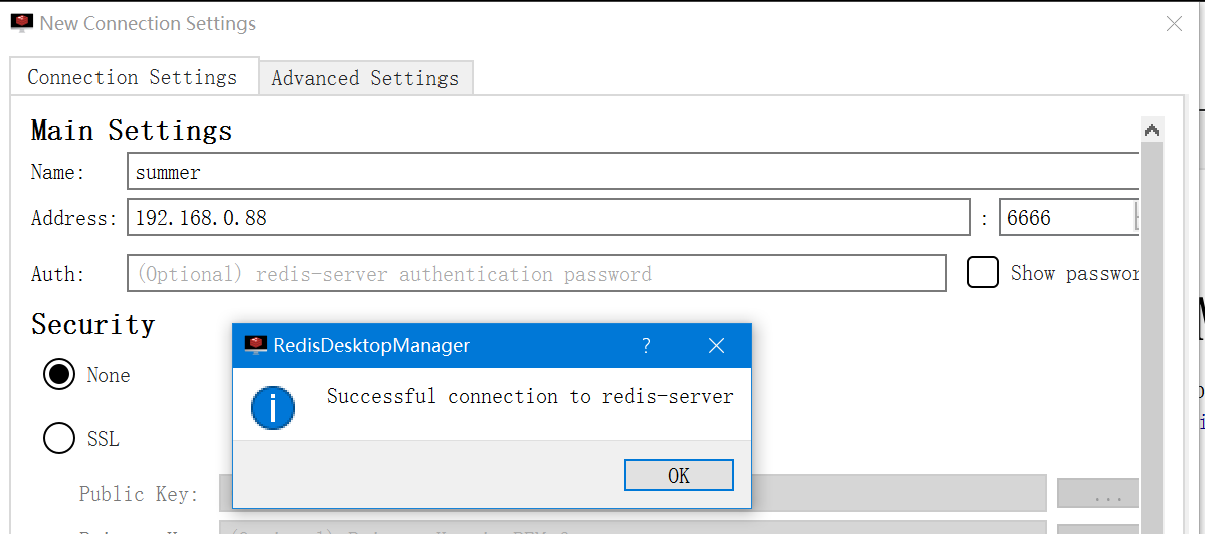
Task: Click the vertical scrollbar track
Action: (1151, 330)
